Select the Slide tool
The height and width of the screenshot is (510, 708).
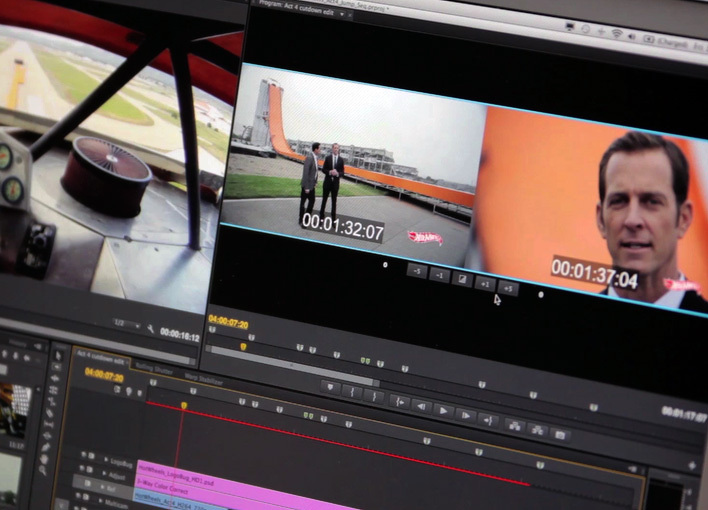pos(47,436)
